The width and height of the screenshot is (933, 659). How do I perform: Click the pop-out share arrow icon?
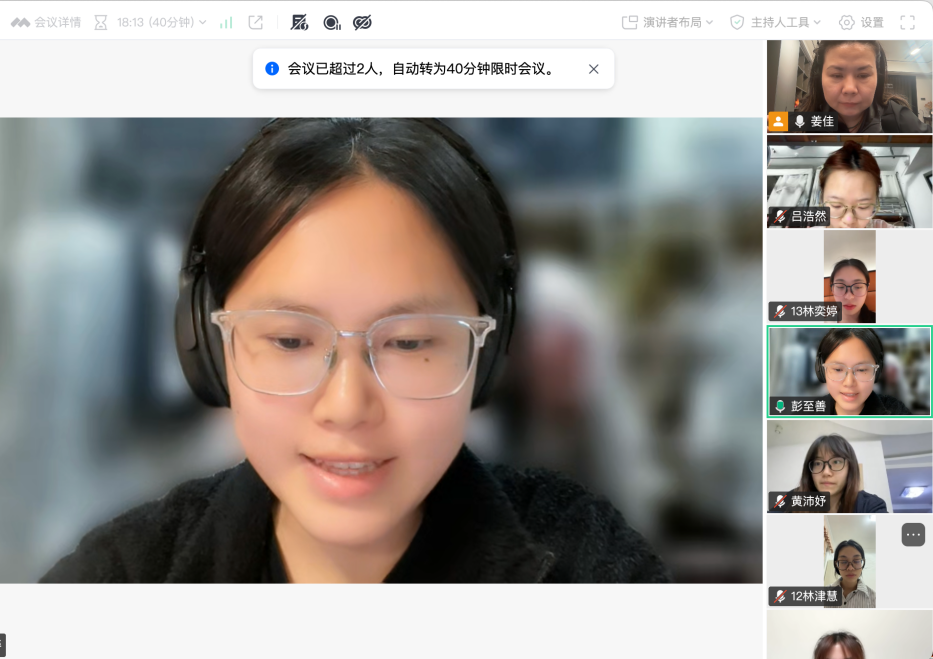coord(256,22)
